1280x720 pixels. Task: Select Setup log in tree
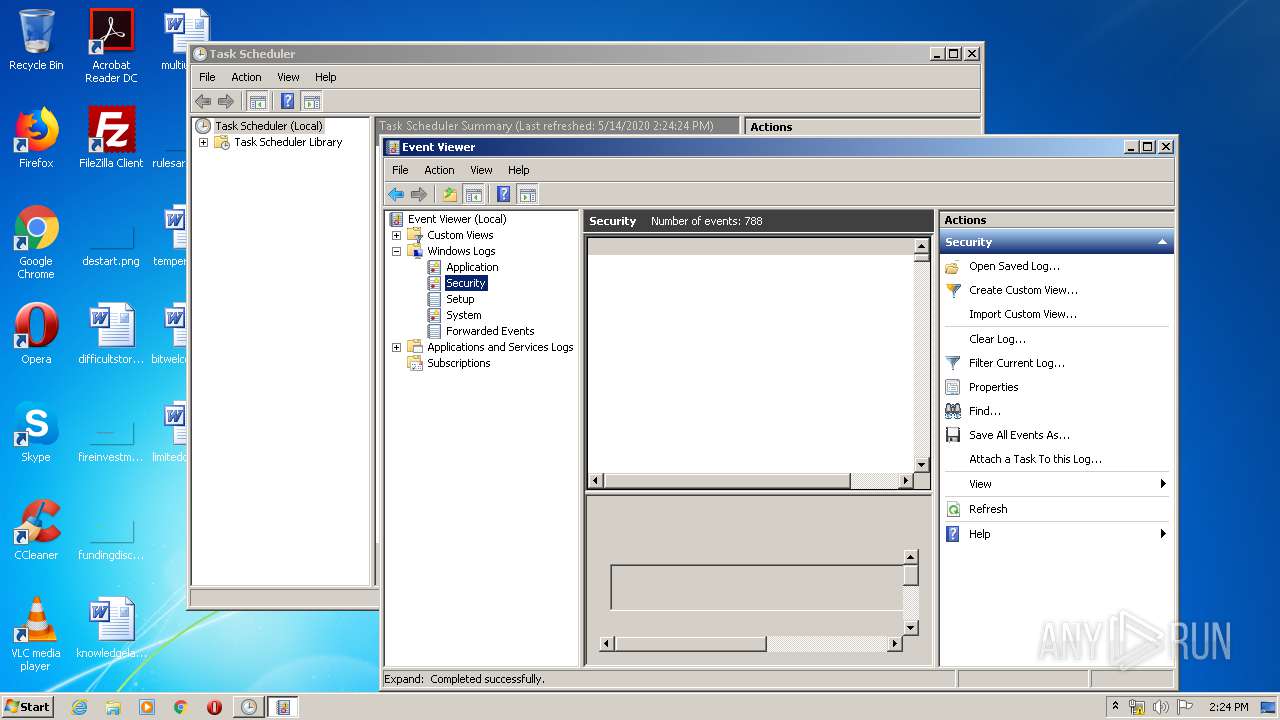coord(460,299)
